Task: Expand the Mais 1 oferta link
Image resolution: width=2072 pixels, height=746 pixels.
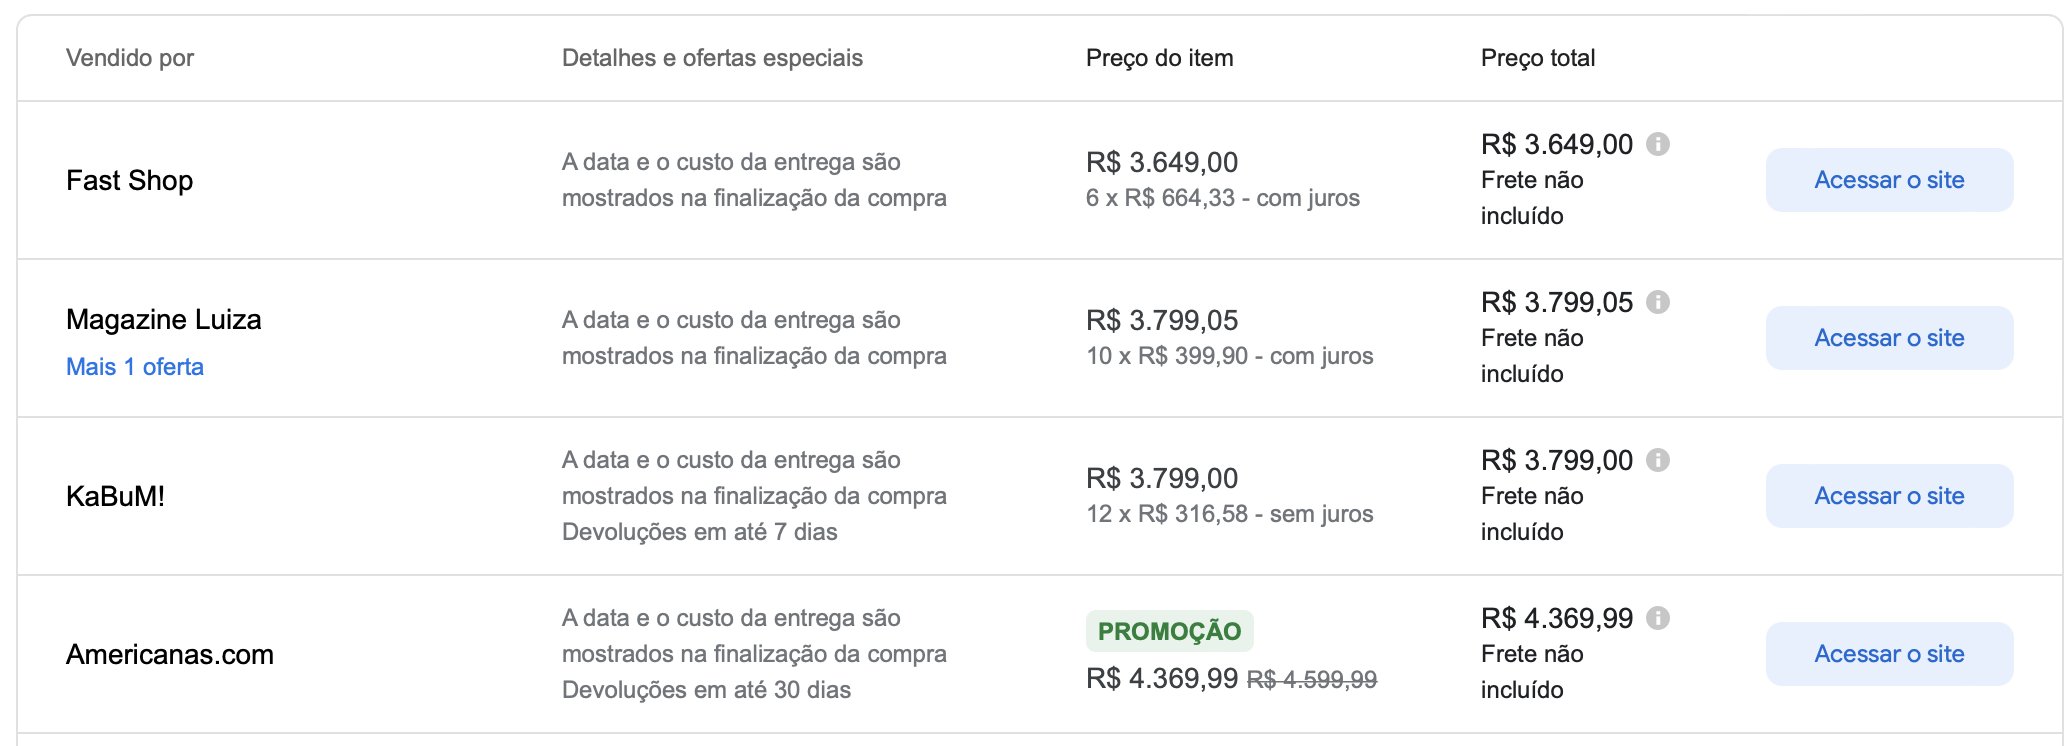Action: pyautogui.click(x=135, y=367)
